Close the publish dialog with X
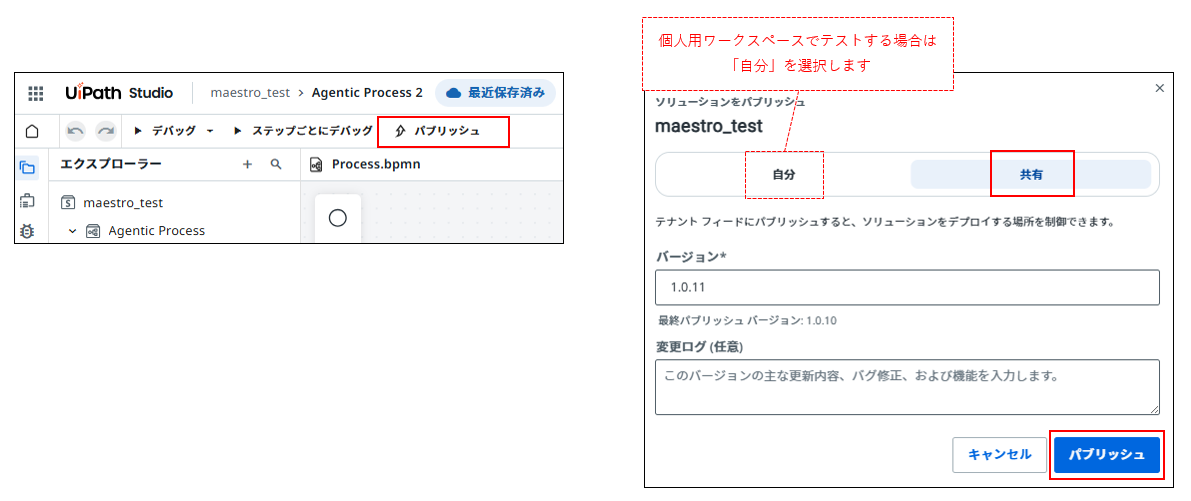1191x501 pixels. [x=1160, y=88]
